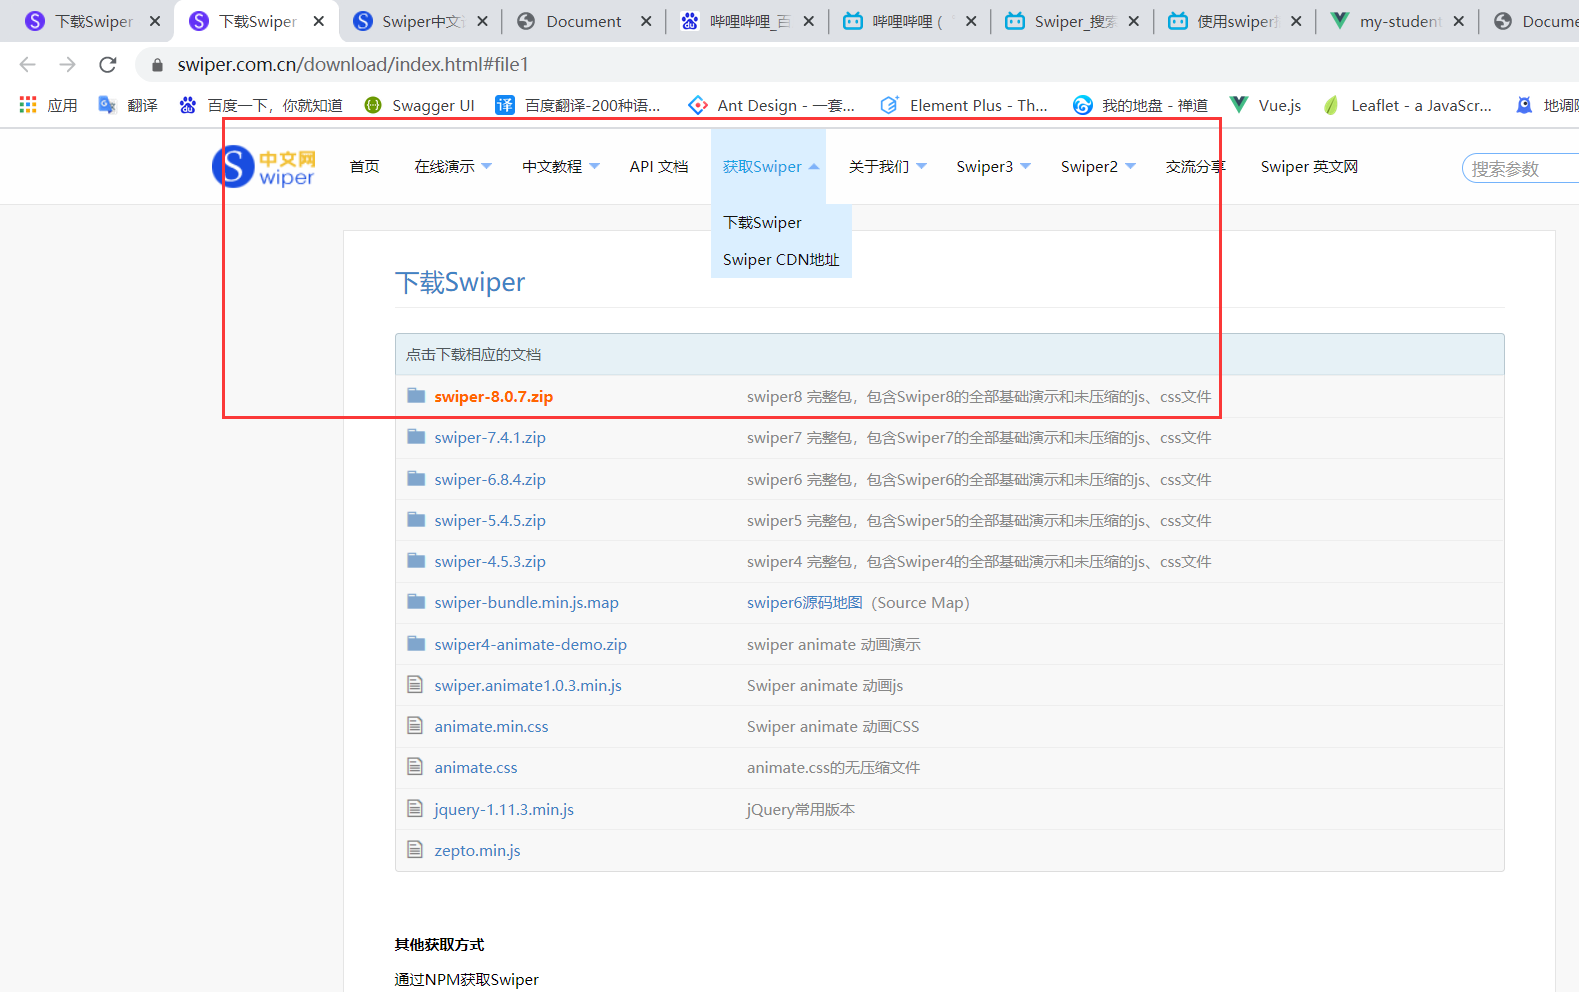Click file icon beside swiper.animate1.0.3.min.js

[x=415, y=685]
